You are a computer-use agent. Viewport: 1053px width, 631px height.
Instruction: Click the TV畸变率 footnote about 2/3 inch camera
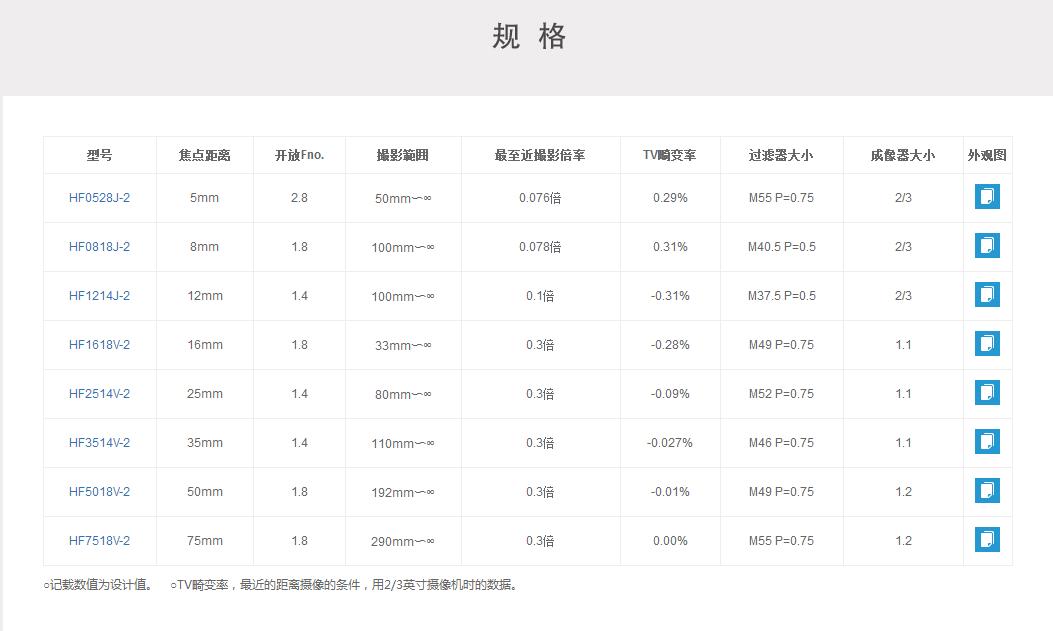pos(345,585)
